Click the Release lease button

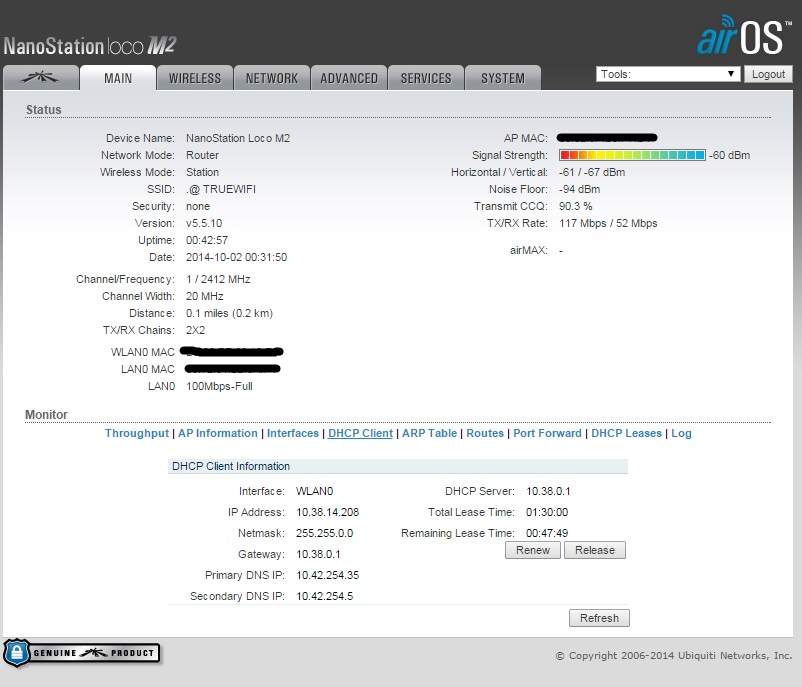click(595, 550)
